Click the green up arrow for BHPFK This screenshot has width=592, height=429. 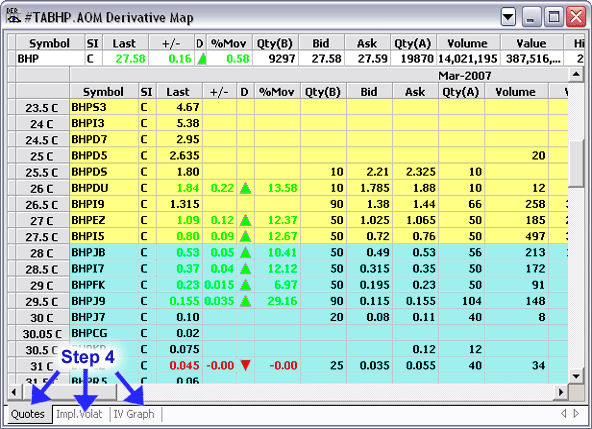point(245,285)
